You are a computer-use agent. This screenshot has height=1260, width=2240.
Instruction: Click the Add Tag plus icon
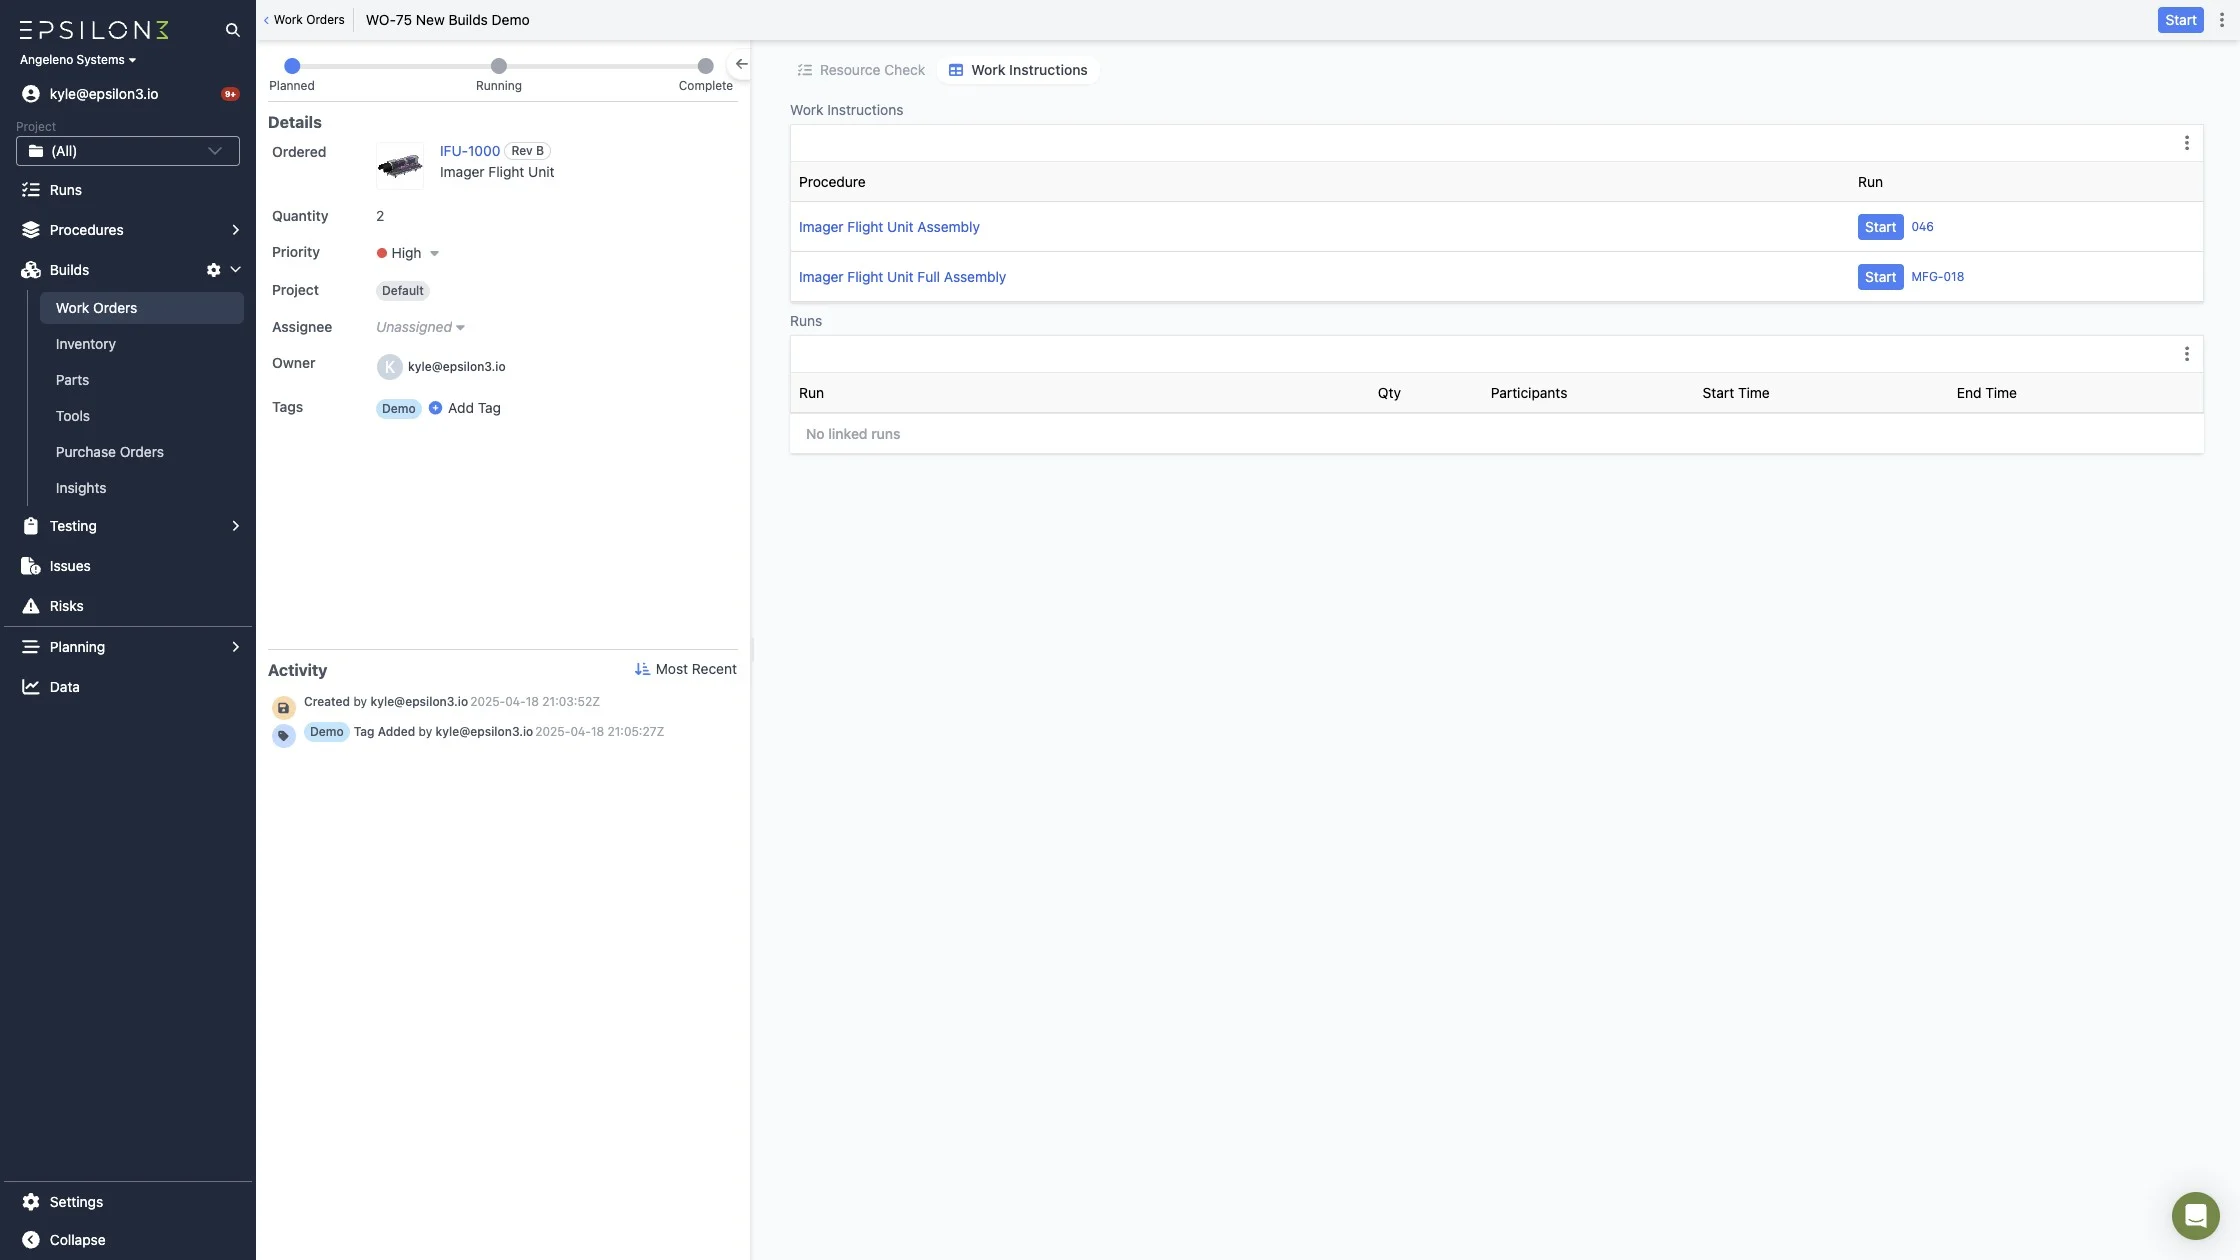pyautogui.click(x=435, y=408)
